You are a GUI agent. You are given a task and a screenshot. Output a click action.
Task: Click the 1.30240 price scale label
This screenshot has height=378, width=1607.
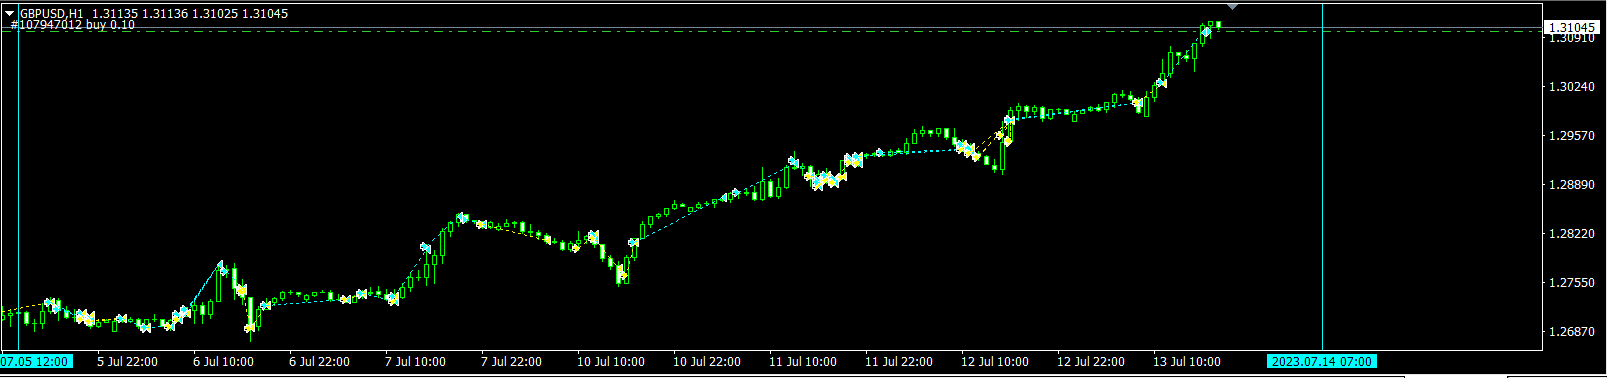pyautogui.click(x=1569, y=87)
